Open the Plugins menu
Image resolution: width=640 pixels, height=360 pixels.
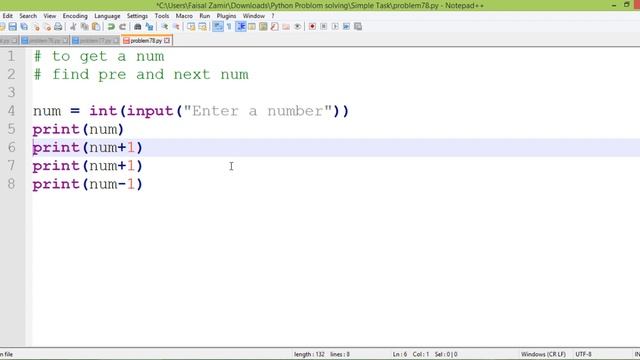coord(226,16)
